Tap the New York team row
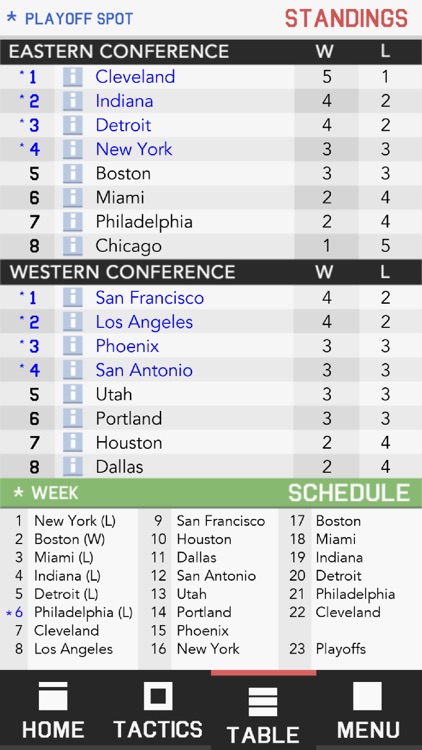422x750 pixels. click(211, 149)
